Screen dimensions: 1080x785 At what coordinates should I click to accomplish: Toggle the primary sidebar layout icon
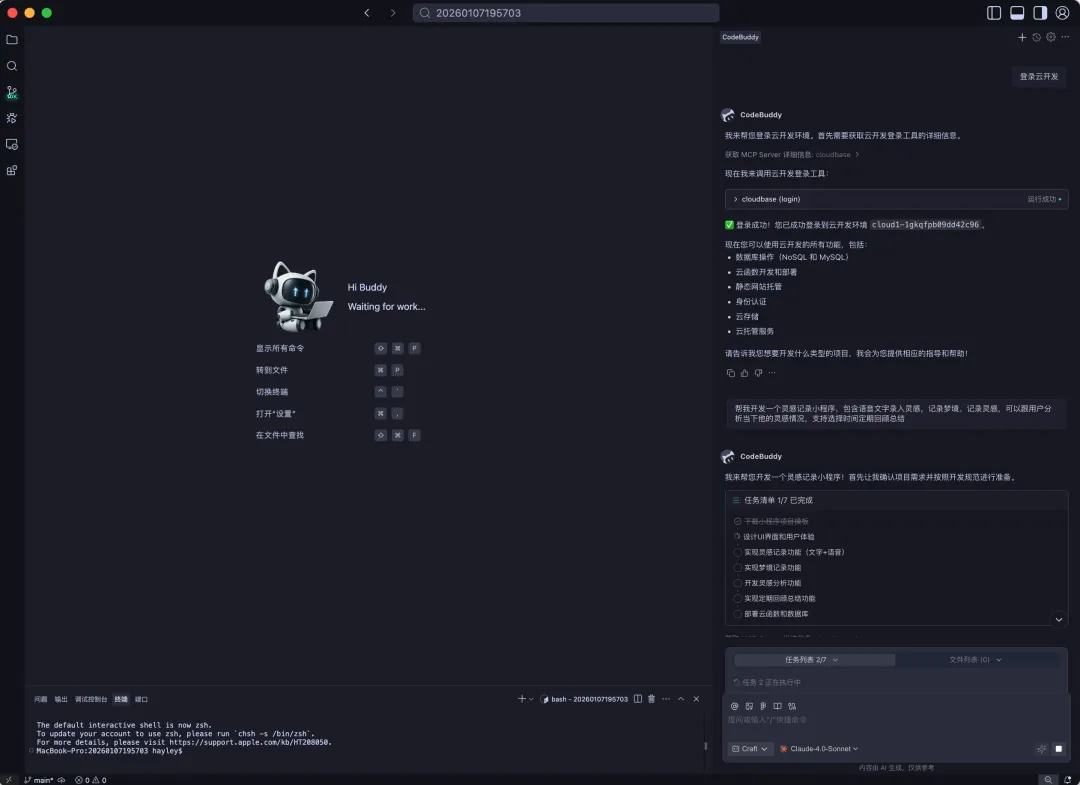point(994,13)
